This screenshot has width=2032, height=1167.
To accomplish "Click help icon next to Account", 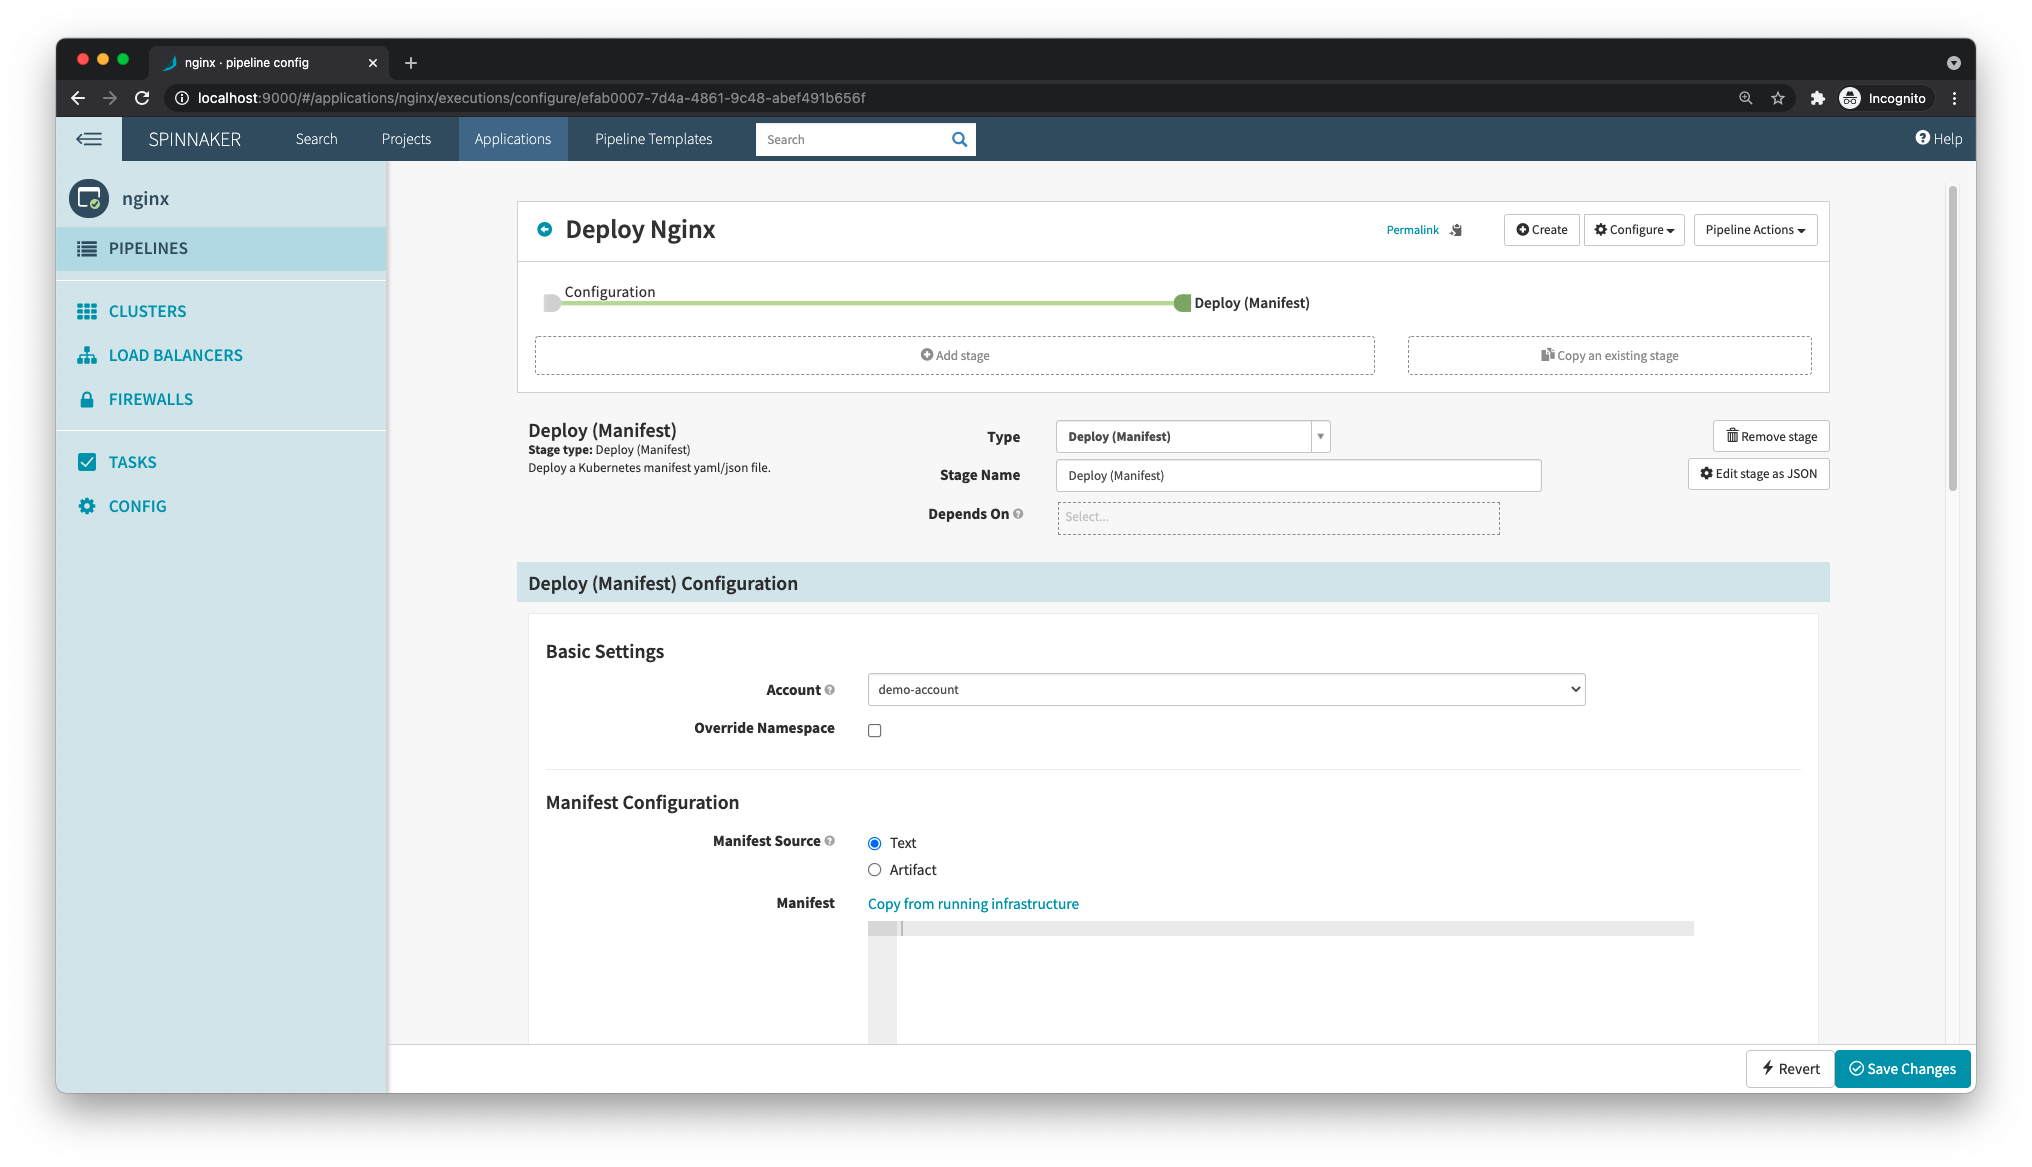I will pyautogui.click(x=830, y=690).
